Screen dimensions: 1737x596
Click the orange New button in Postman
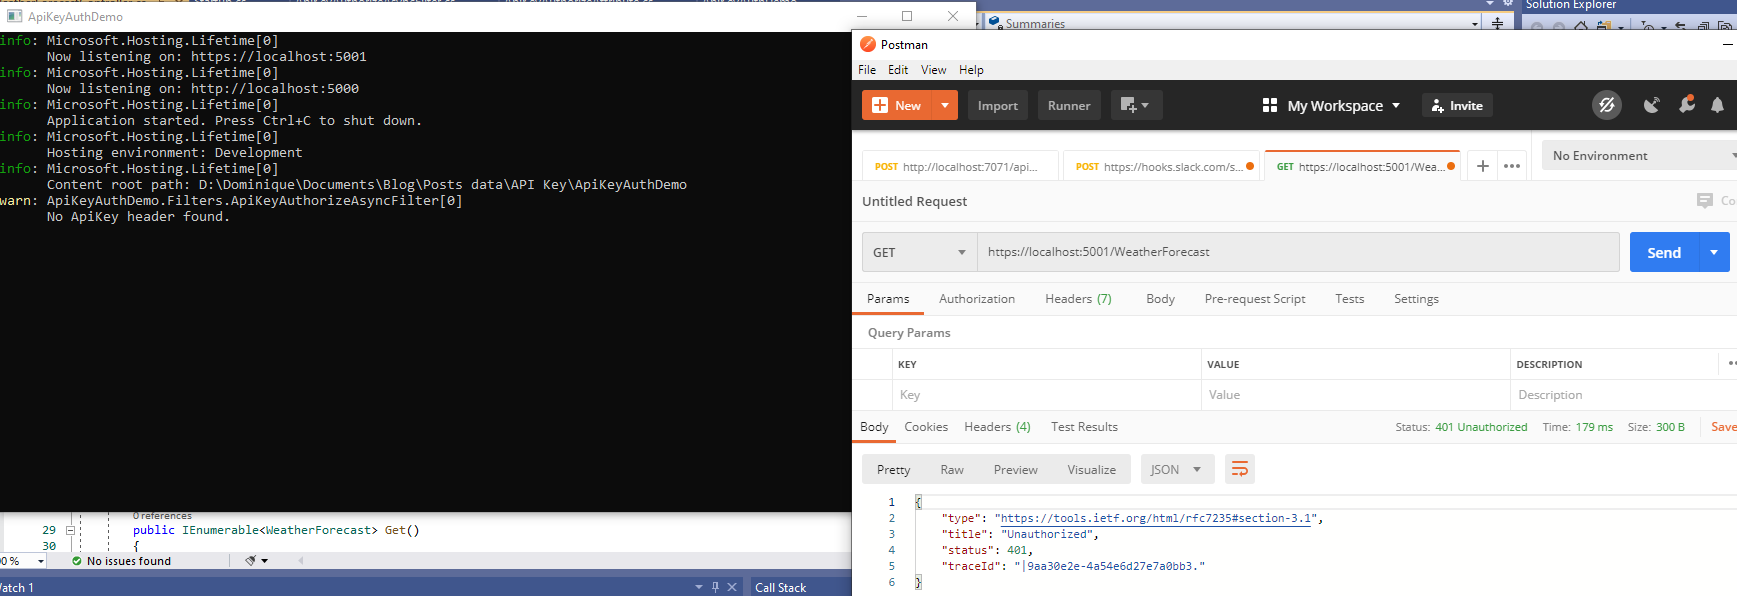click(897, 105)
